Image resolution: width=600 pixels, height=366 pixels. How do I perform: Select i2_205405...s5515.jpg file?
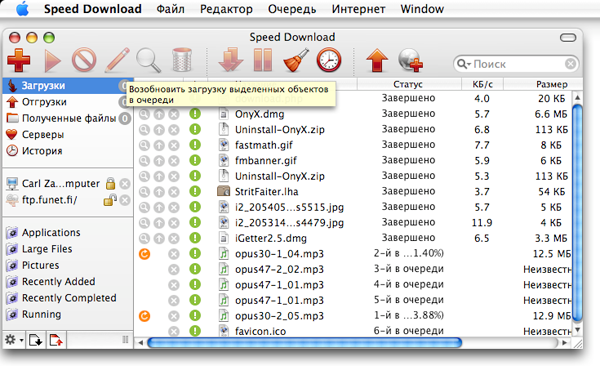[289, 208]
